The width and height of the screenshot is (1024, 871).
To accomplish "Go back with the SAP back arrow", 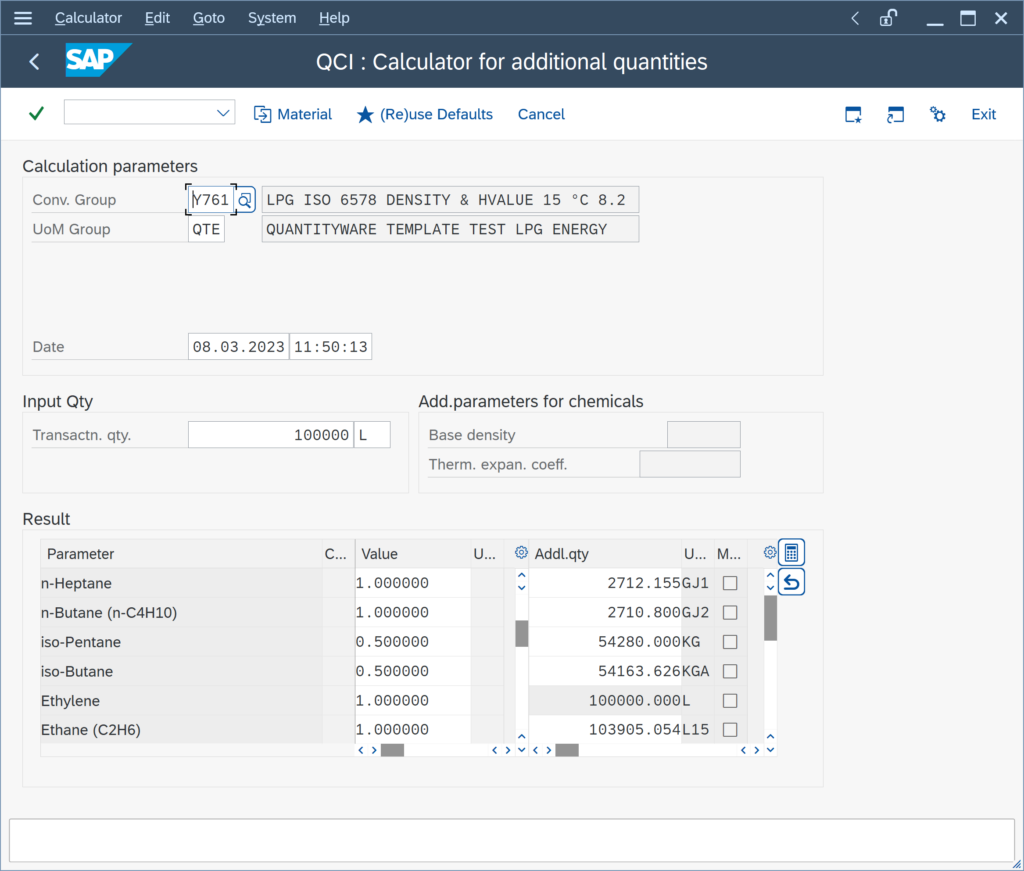I will point(35,62).
